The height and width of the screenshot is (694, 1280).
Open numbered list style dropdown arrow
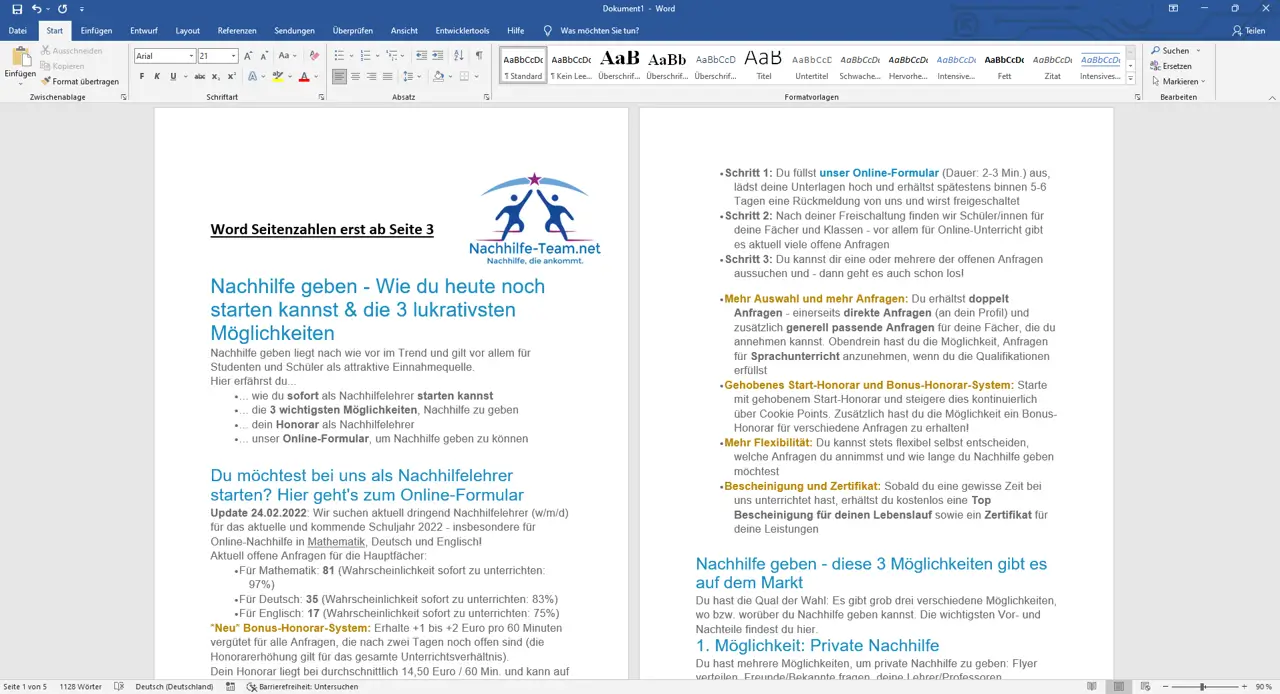click(x=377, y=56)
